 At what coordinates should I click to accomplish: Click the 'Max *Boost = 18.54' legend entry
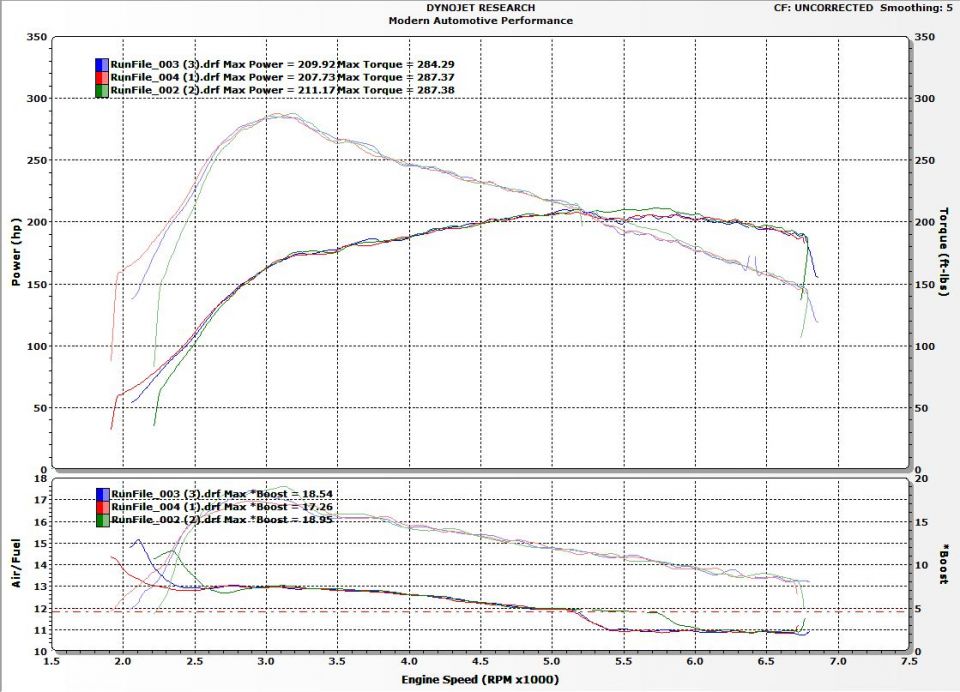coord(278,494)
